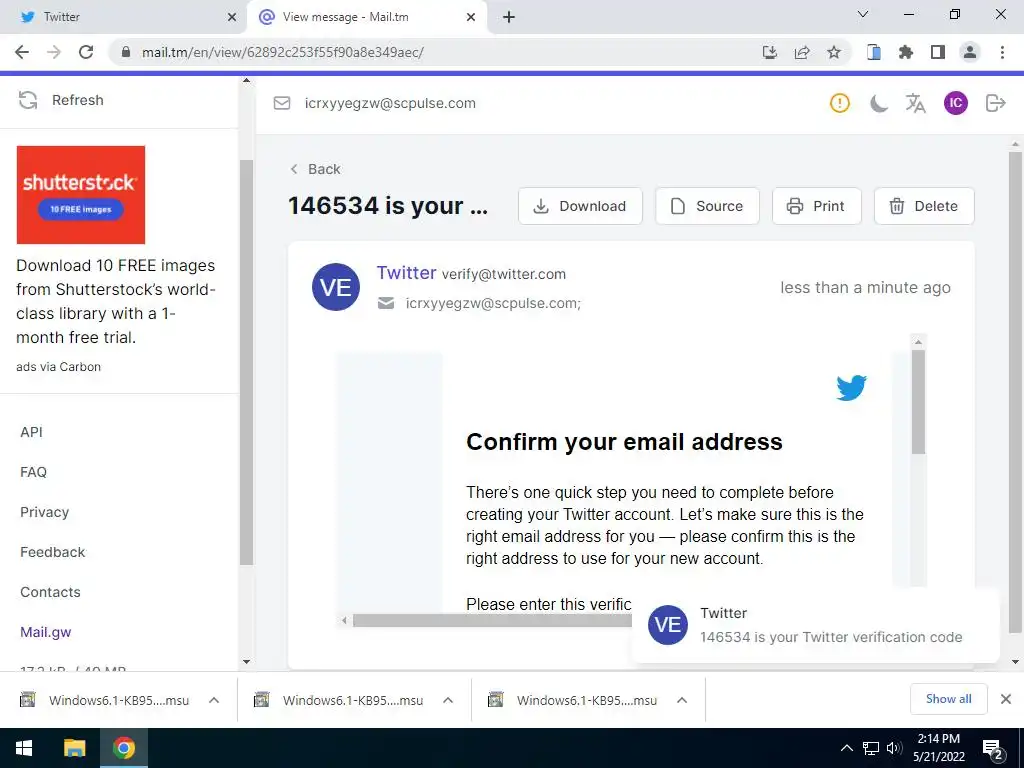Click the logout icon in Mail.tm header
This screenshot has width=1024, height=768.
pyautogui.click(x=995, y=103)
